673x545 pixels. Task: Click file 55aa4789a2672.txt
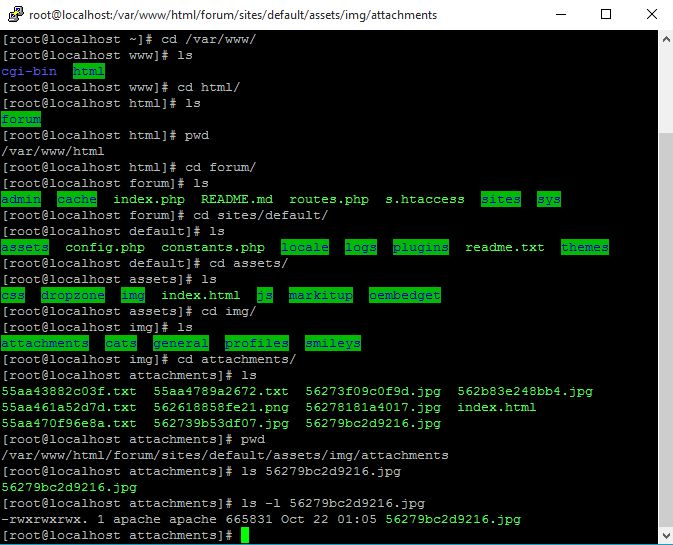(221, 391)
